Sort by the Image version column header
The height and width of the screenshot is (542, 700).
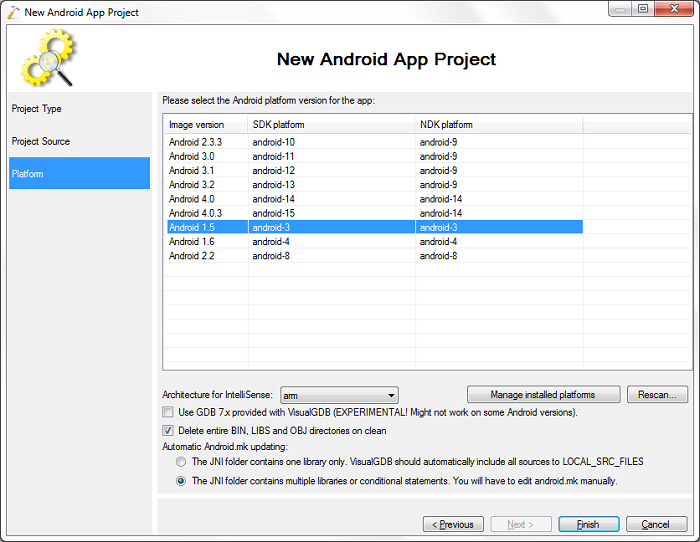(205, 125)
